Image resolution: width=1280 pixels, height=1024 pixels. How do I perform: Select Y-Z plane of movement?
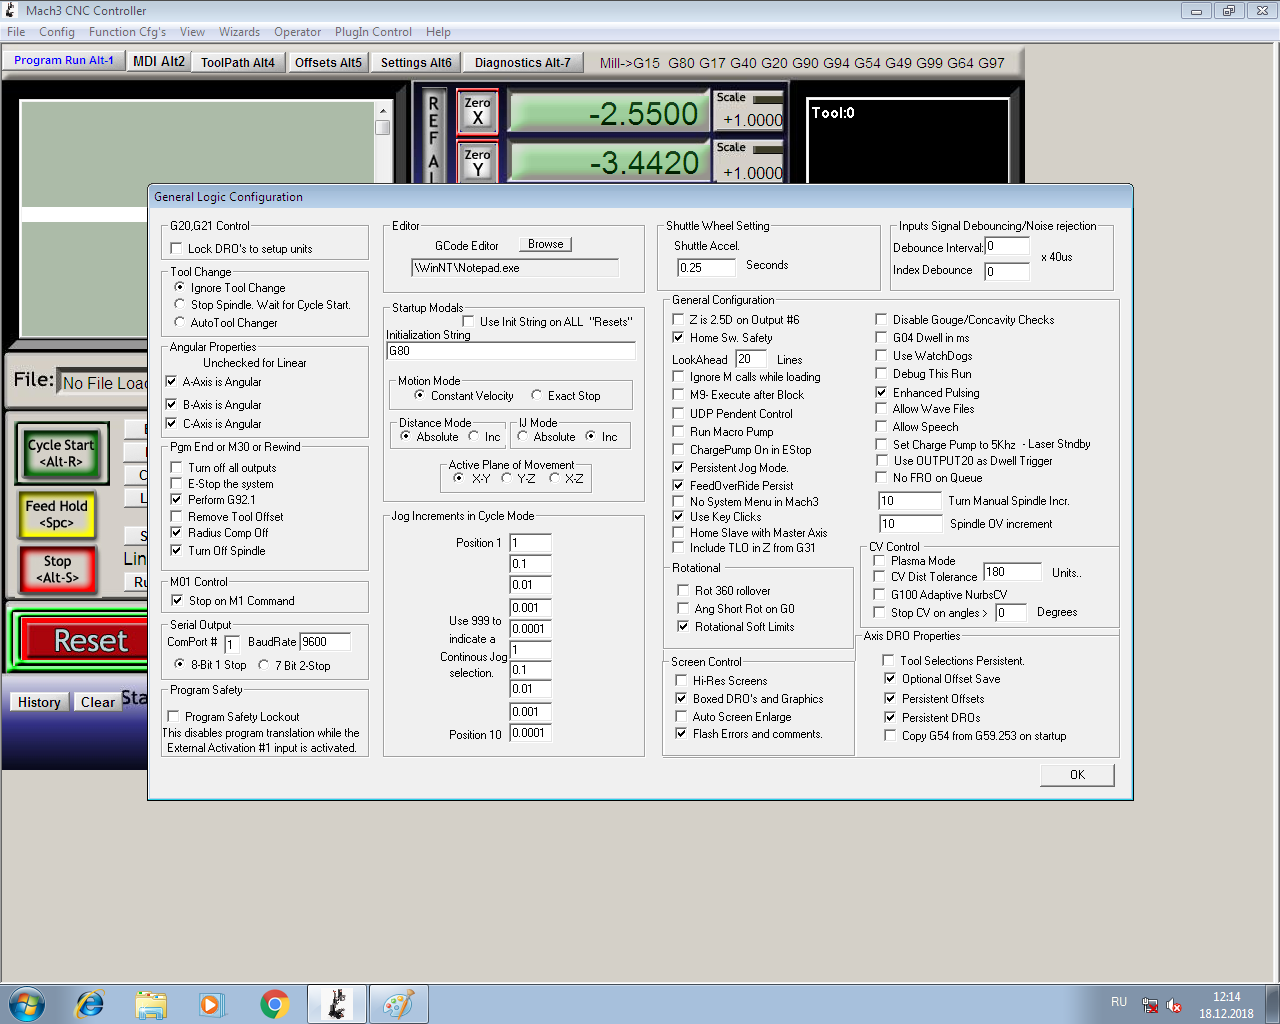pos(507,479)
